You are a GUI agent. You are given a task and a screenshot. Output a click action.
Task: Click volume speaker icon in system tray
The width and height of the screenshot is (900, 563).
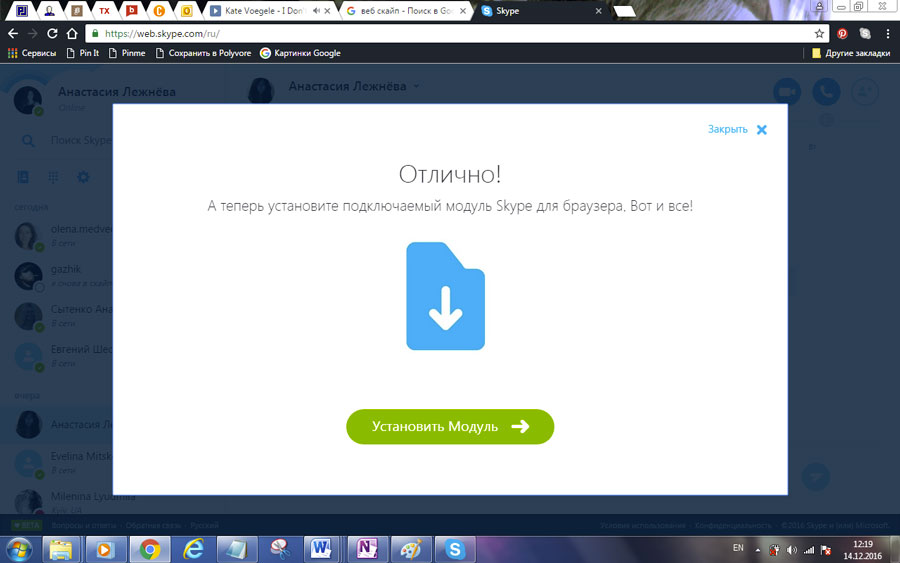point(792,550)
